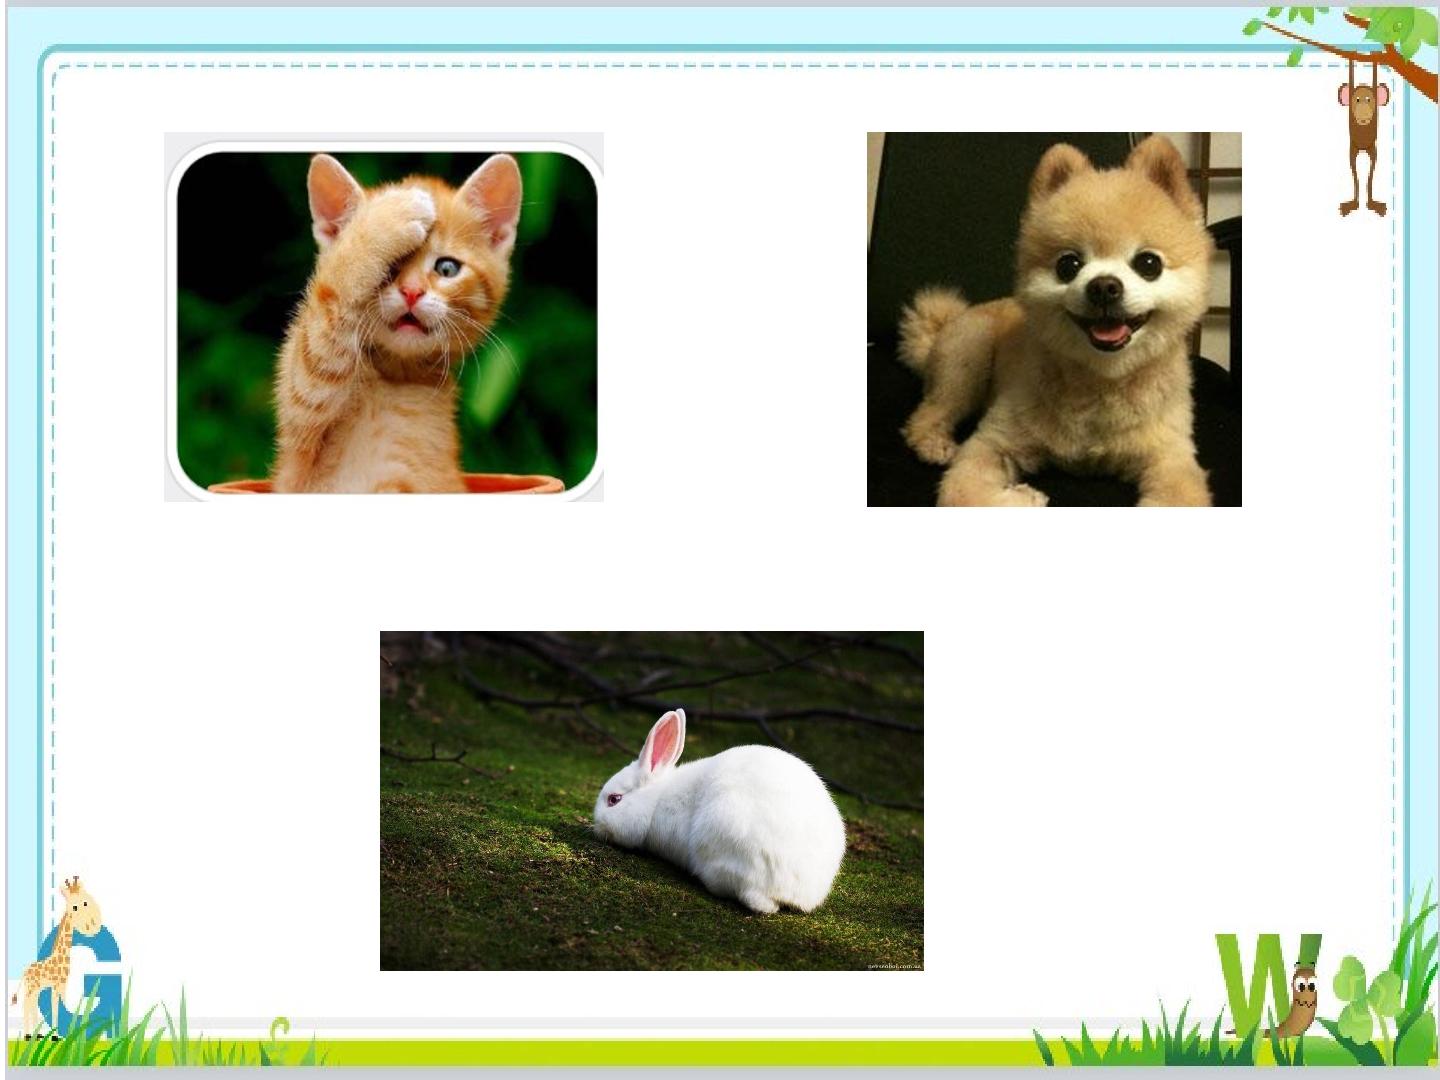Click the orange flower pot under kitten
This screenshot has width=1440, height=1080.
[x=387, y=485]
